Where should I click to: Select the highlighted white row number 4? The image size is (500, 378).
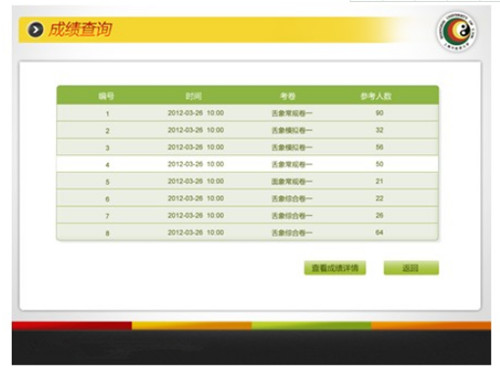247,164
